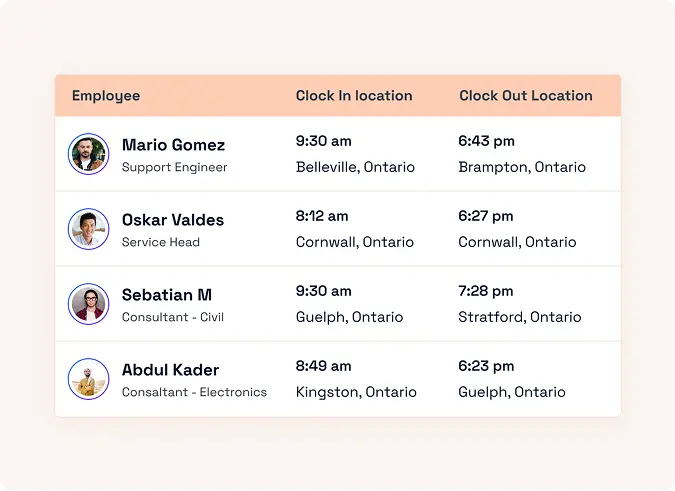Click Sebatian M's profile avatar
This screenshot has width=675, height=491.
coord(88,304)
